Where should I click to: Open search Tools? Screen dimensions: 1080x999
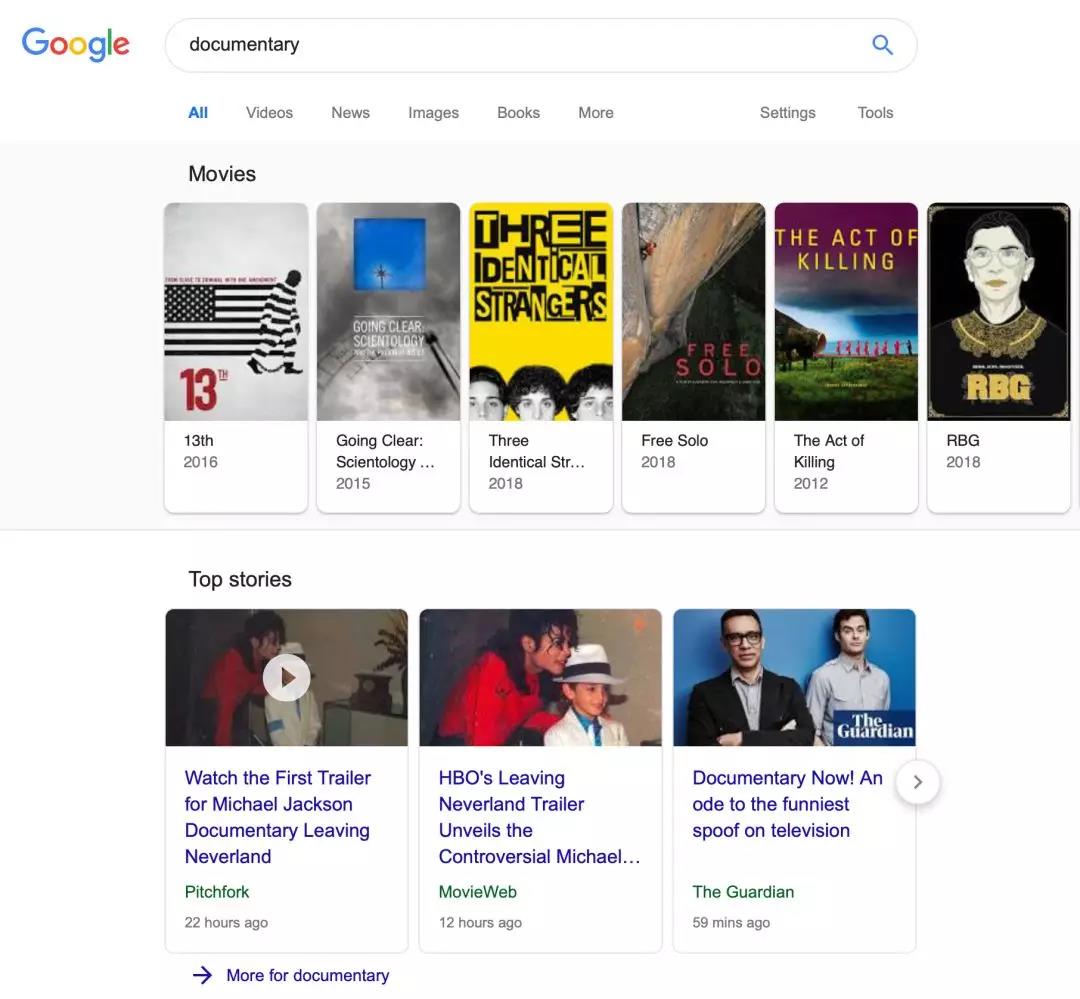(875, 112)
